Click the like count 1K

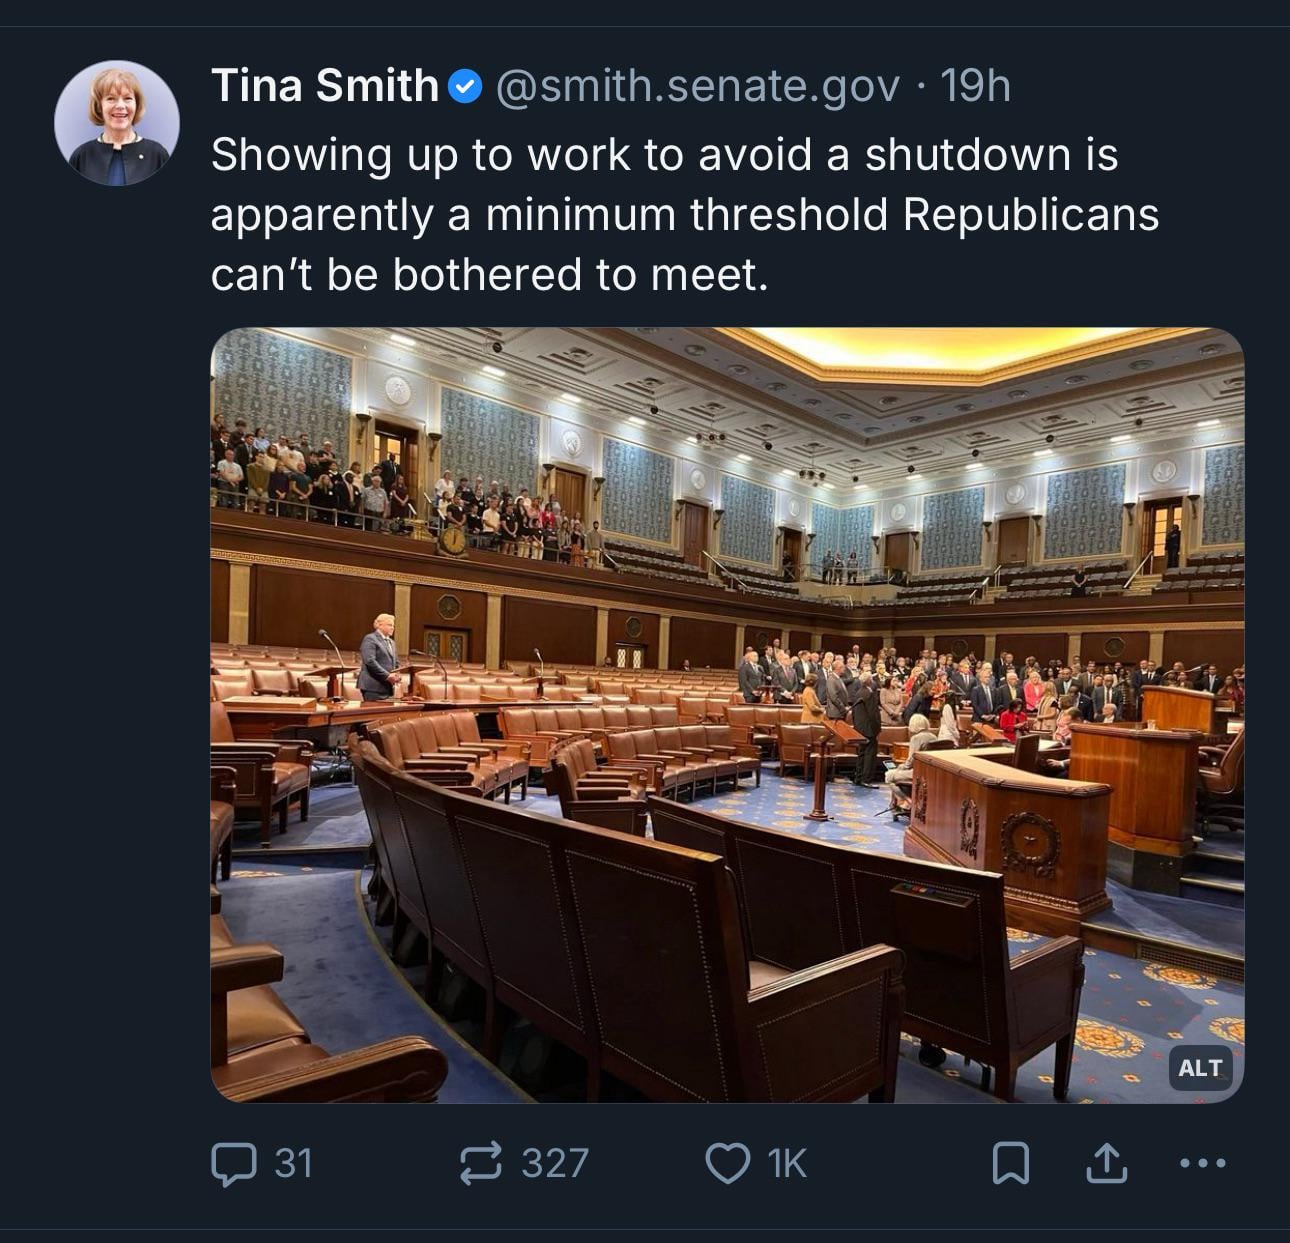pyautogui.click(x=787, y=1163)
